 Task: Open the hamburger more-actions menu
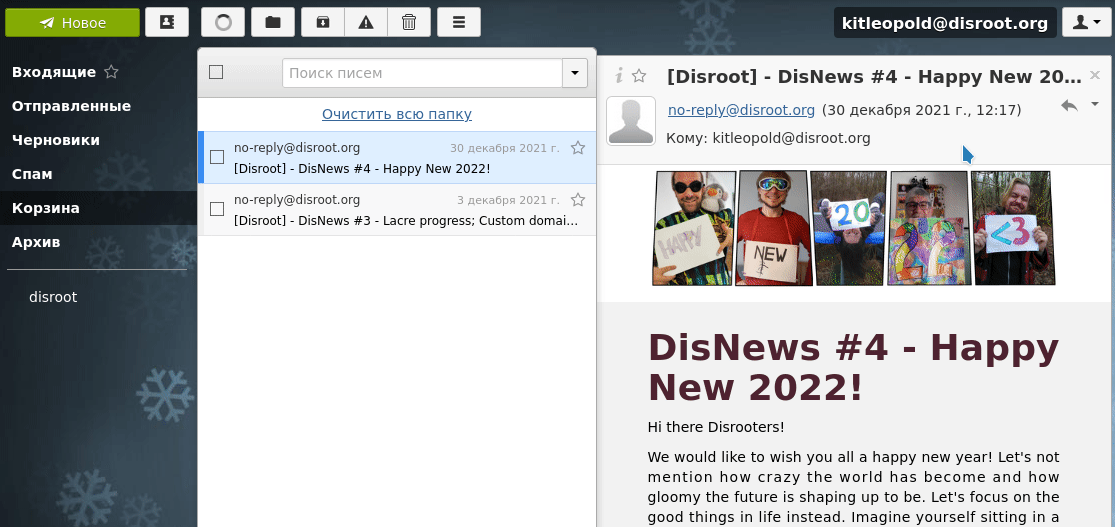(x=458, y=22)
